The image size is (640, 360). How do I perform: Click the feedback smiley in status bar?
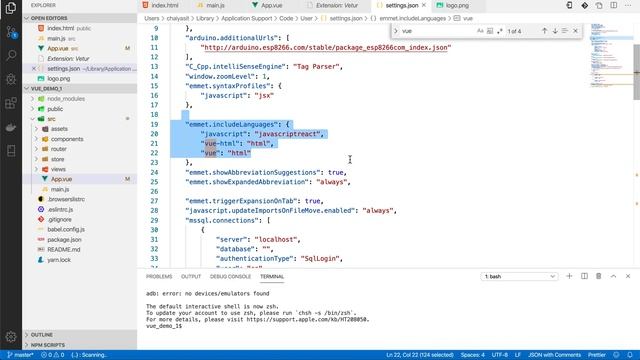[x=616, y=355]
